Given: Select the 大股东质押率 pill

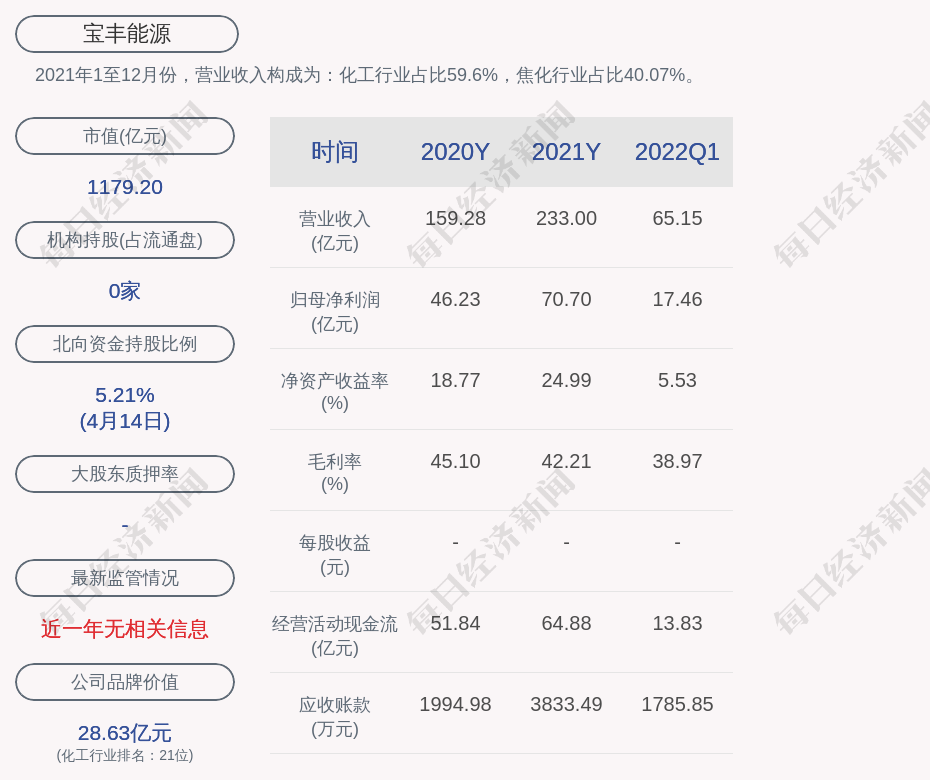Looking at the screenshot, I should point(125,473).
